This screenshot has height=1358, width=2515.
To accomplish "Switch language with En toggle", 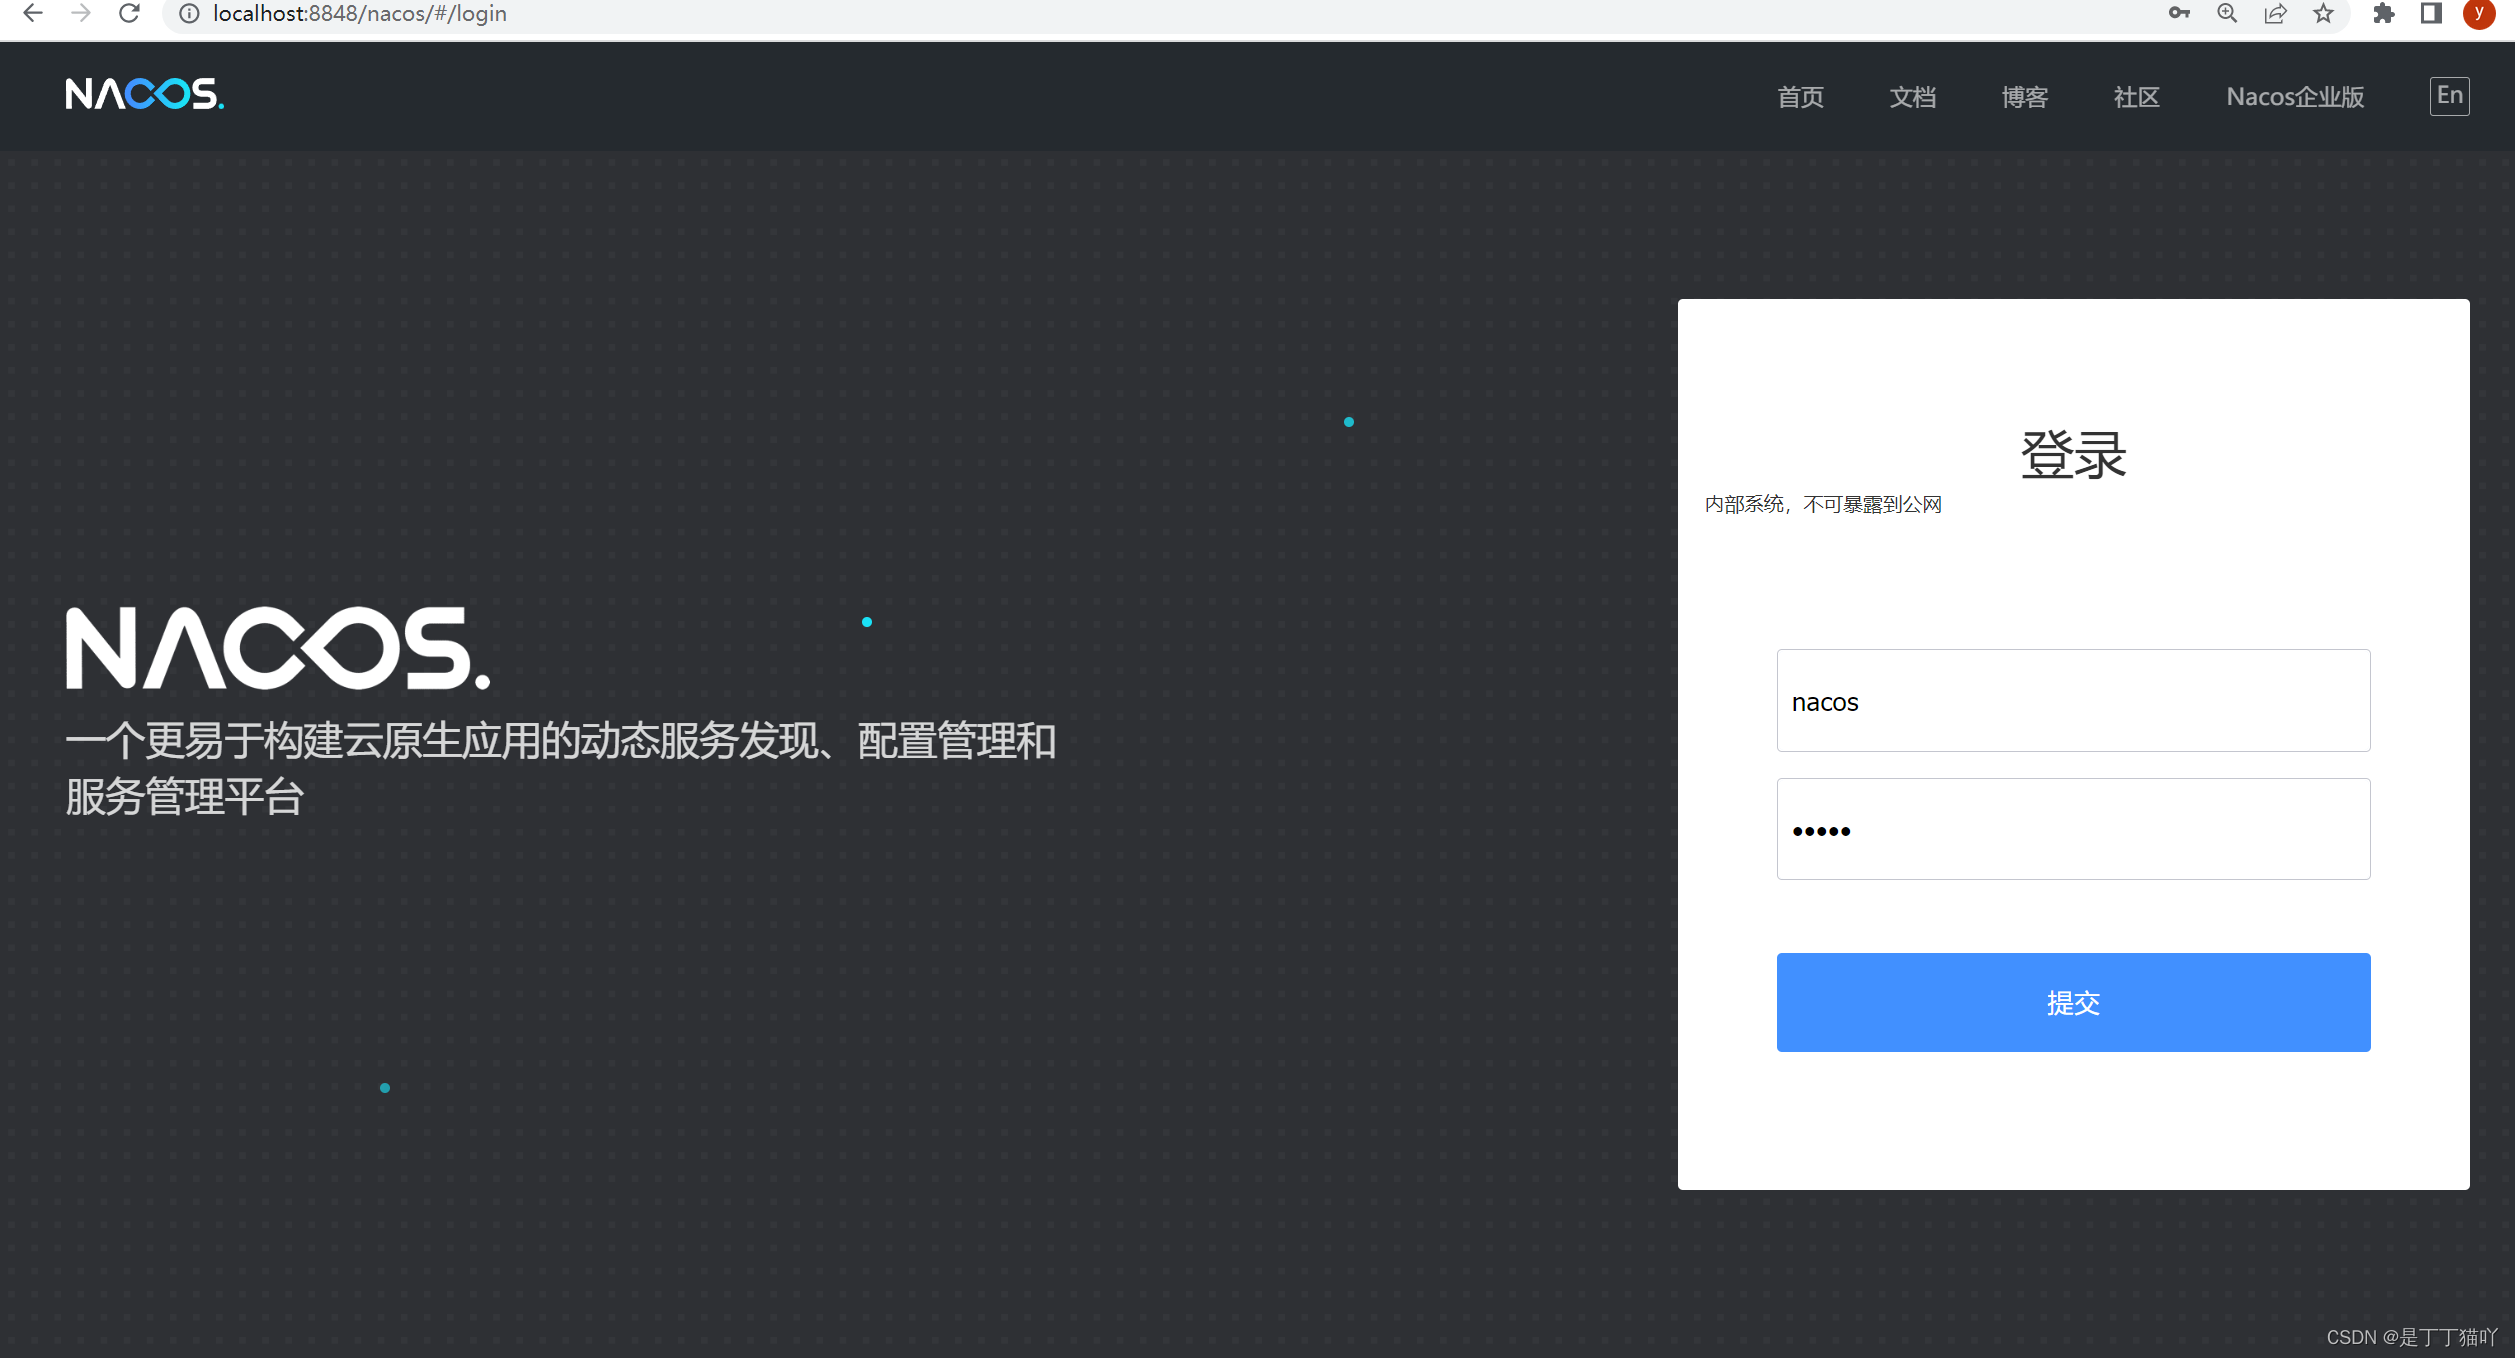I will pyautogui.click(x=2449, y=96).
